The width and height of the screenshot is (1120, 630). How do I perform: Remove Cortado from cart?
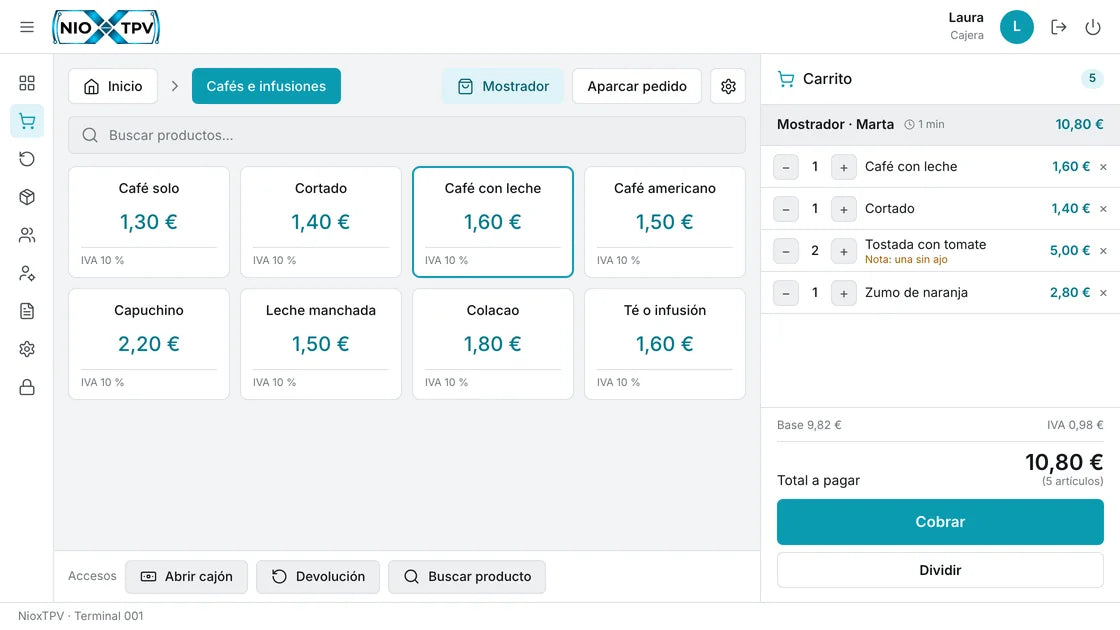point(1104,209)
